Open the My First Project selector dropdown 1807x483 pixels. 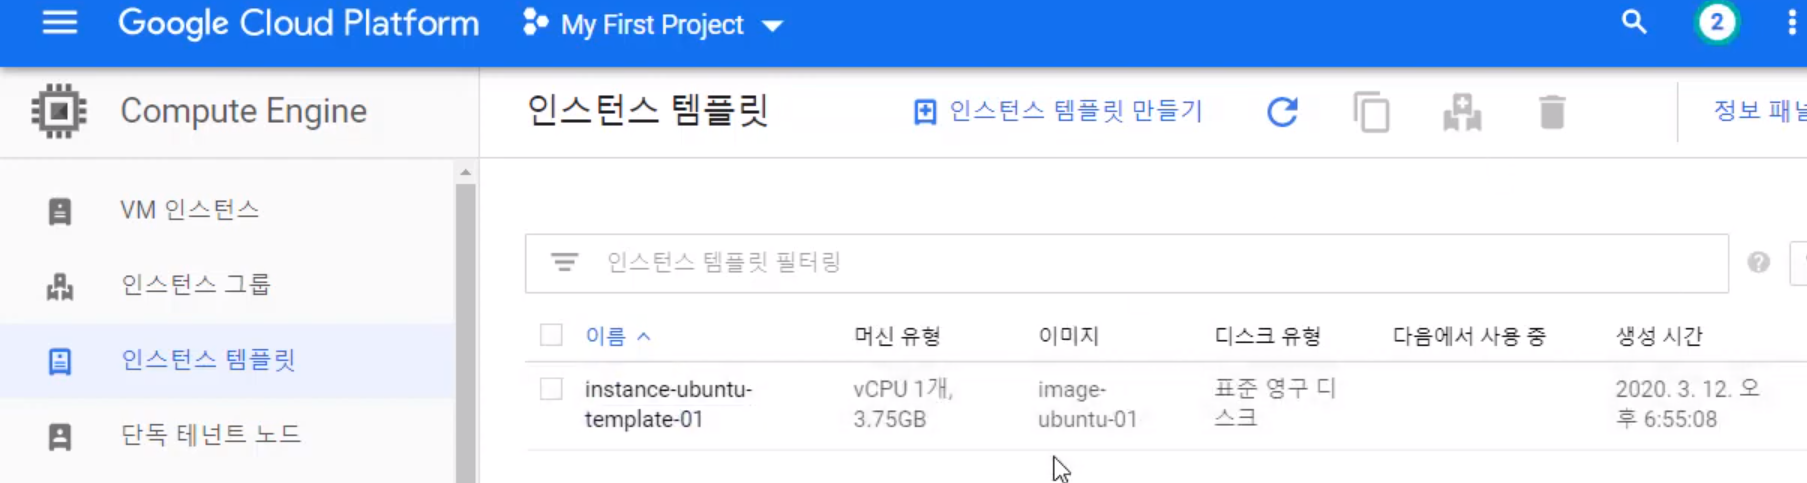(653, 24)
